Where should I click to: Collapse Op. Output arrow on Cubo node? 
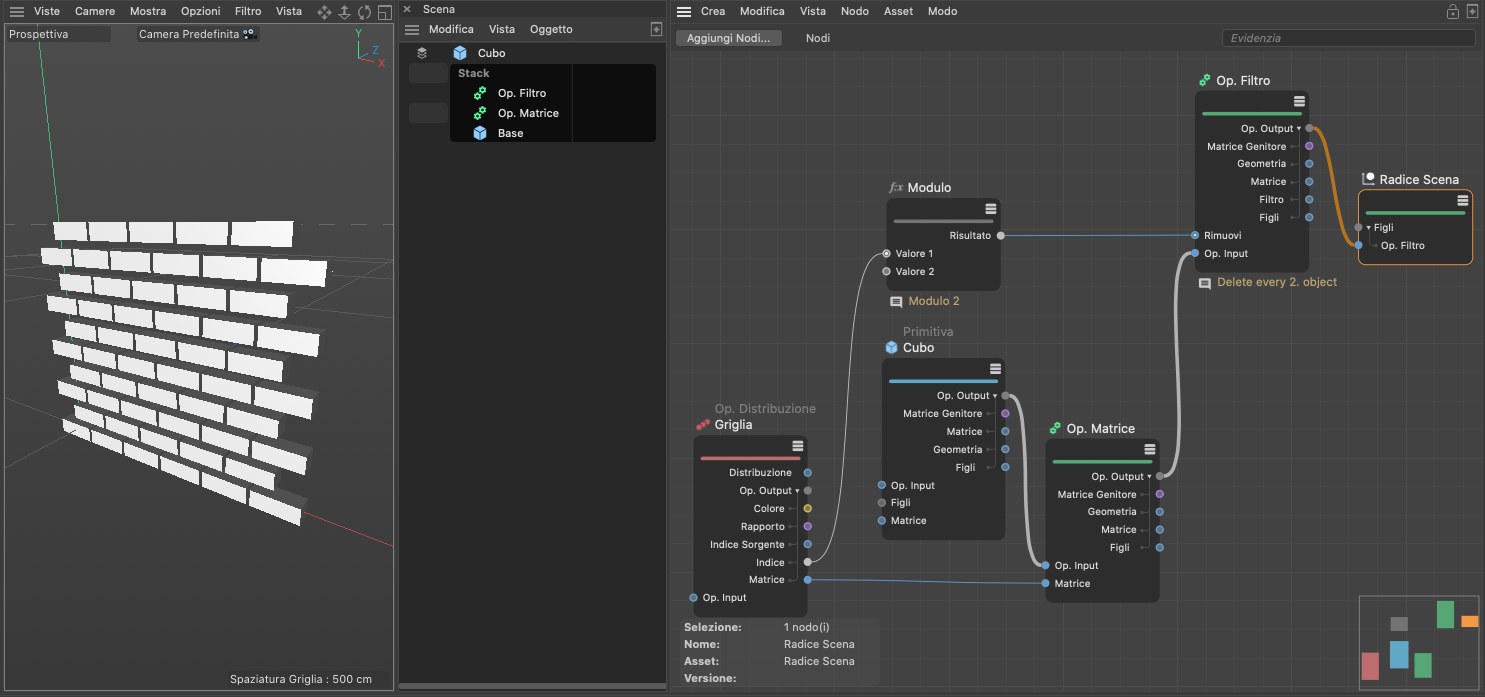coord(995,397)
